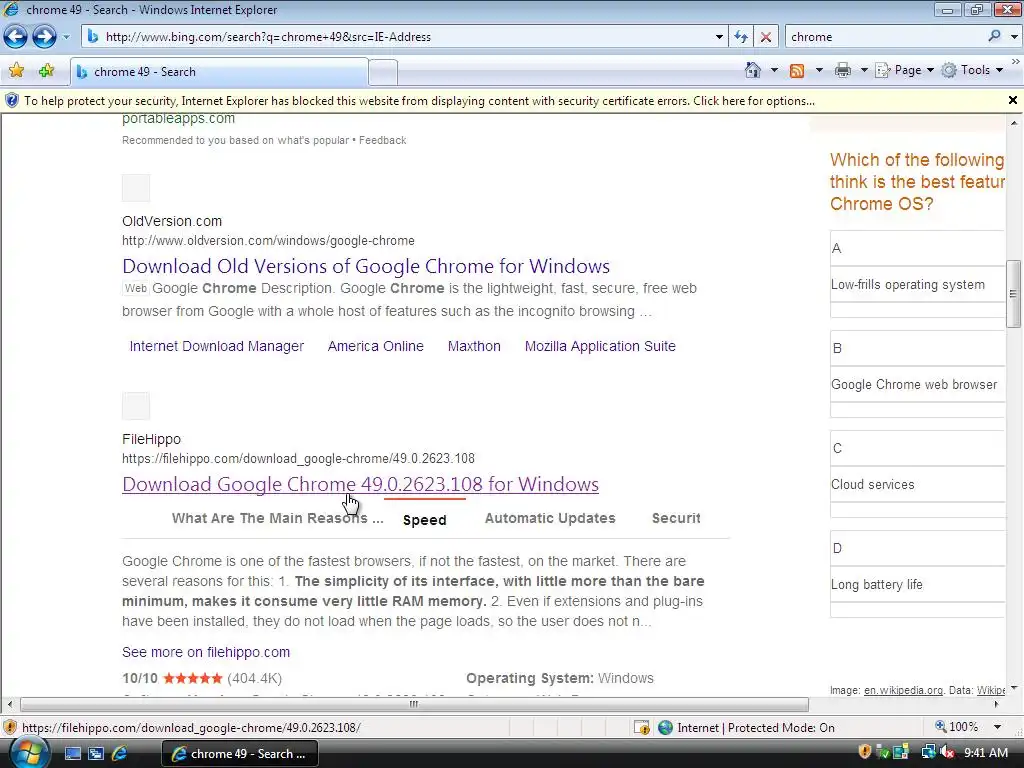1024x768 pixels.
Task: Open the America Online link
Action: coord(376,346)
